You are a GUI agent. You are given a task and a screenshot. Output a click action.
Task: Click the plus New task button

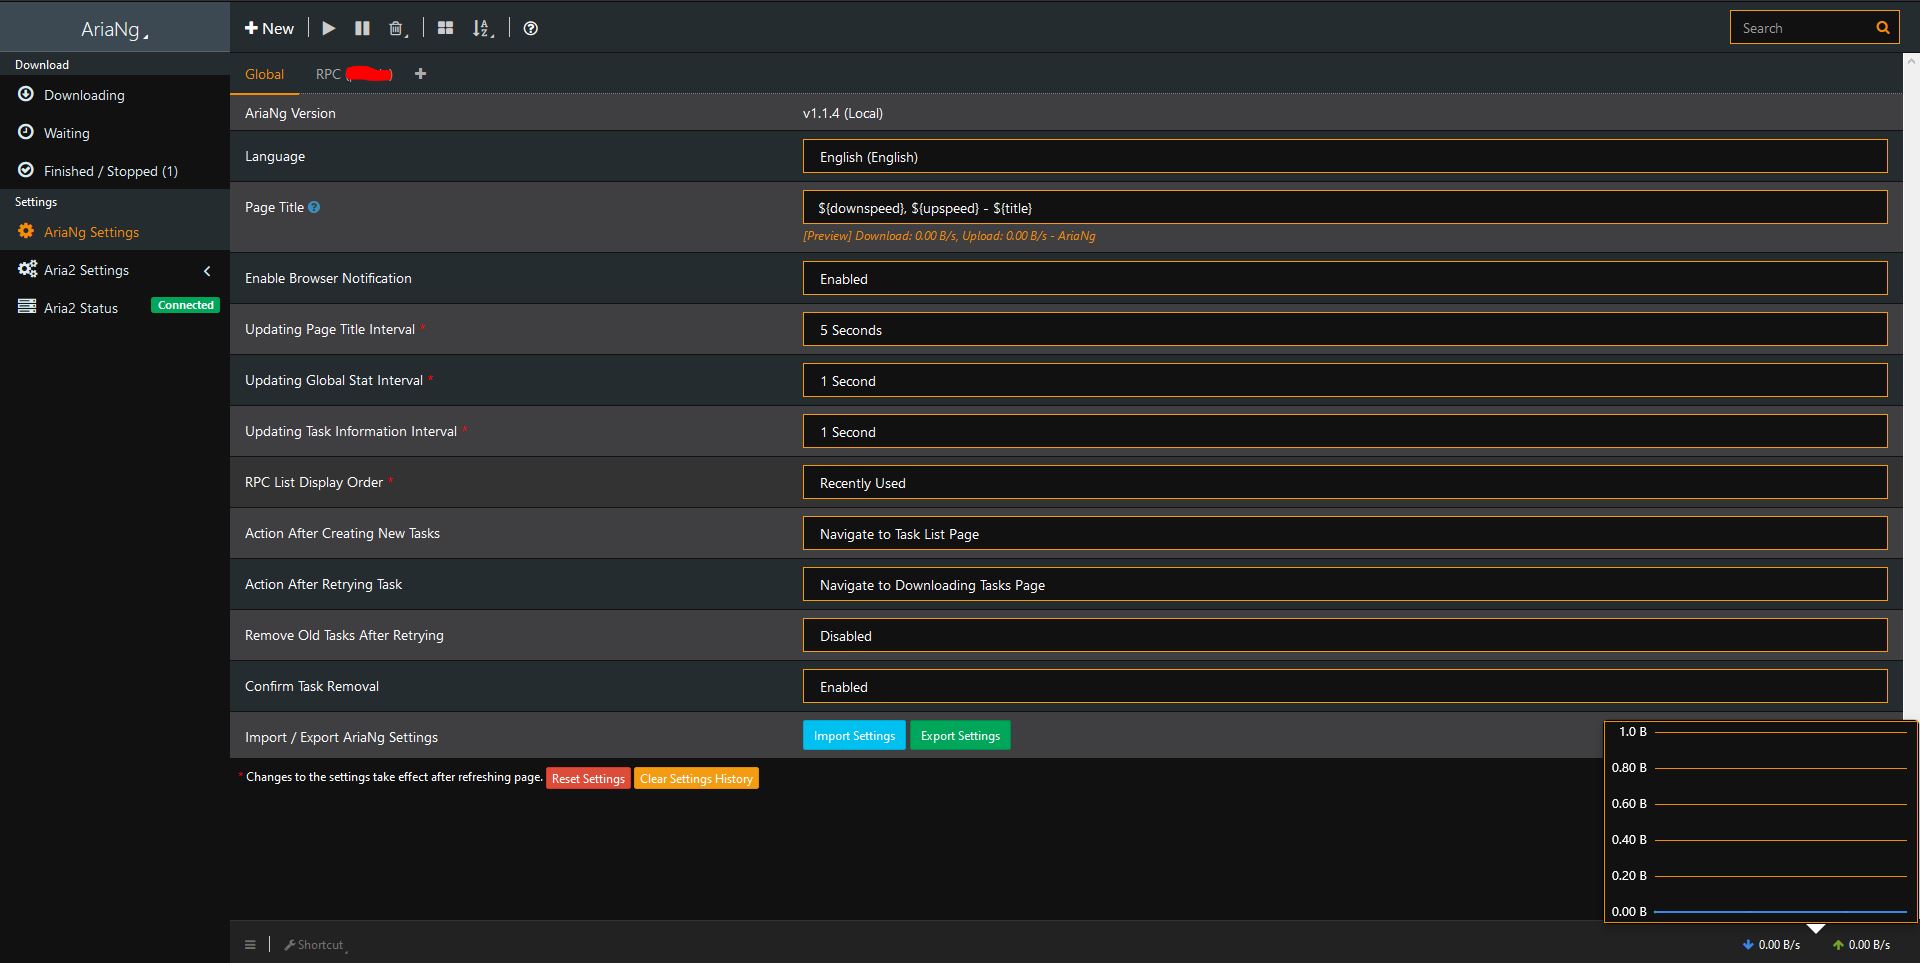point(269,28)
